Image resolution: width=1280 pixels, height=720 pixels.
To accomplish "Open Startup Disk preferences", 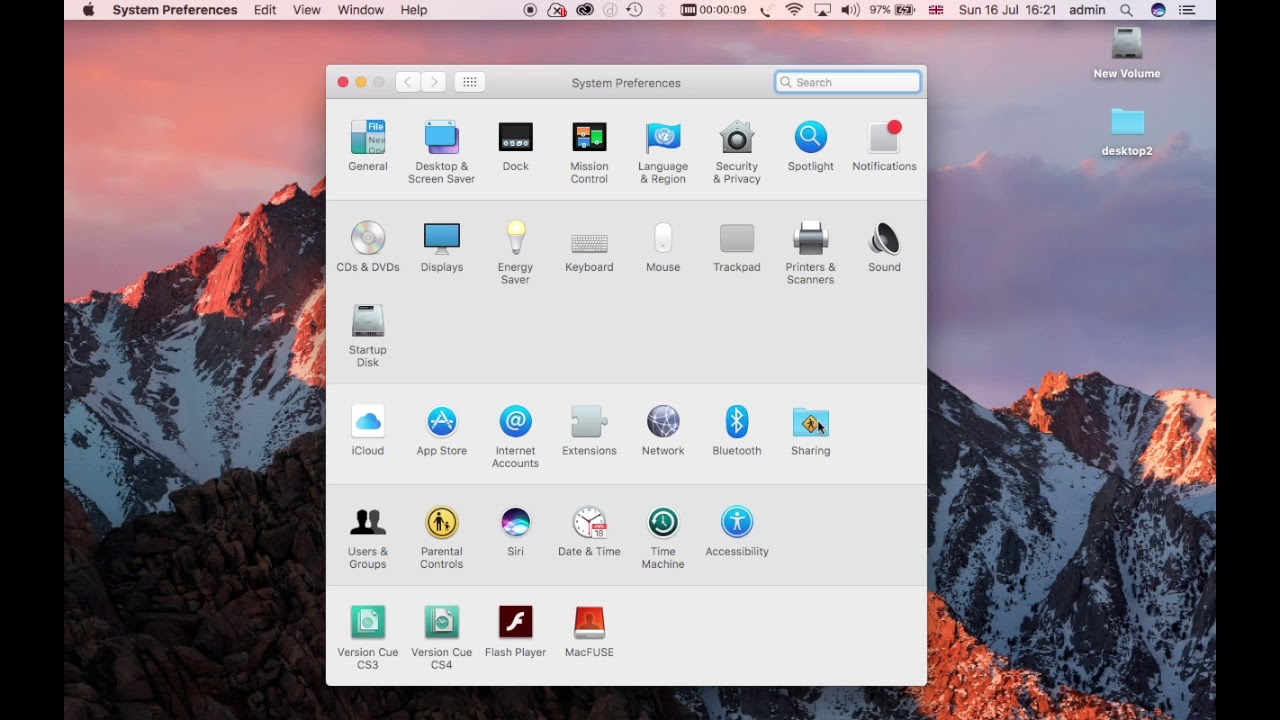I will click(x=368, y=336).
